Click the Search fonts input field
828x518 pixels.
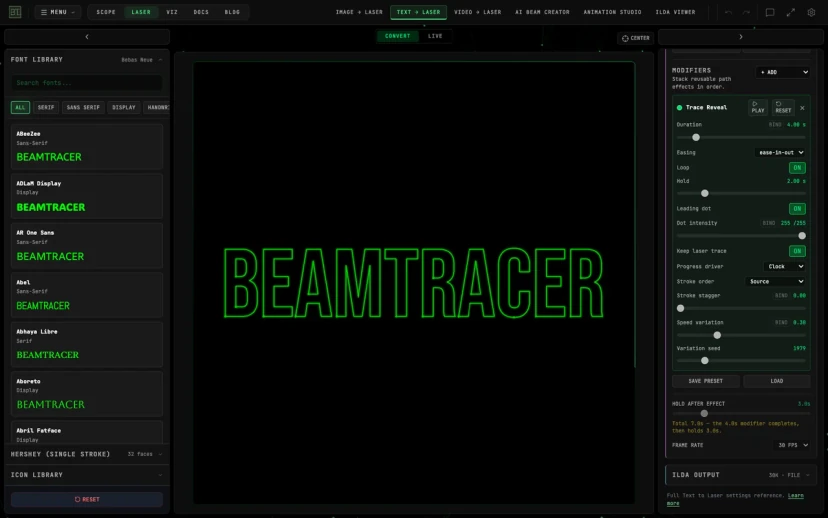(x=87, y=83)
